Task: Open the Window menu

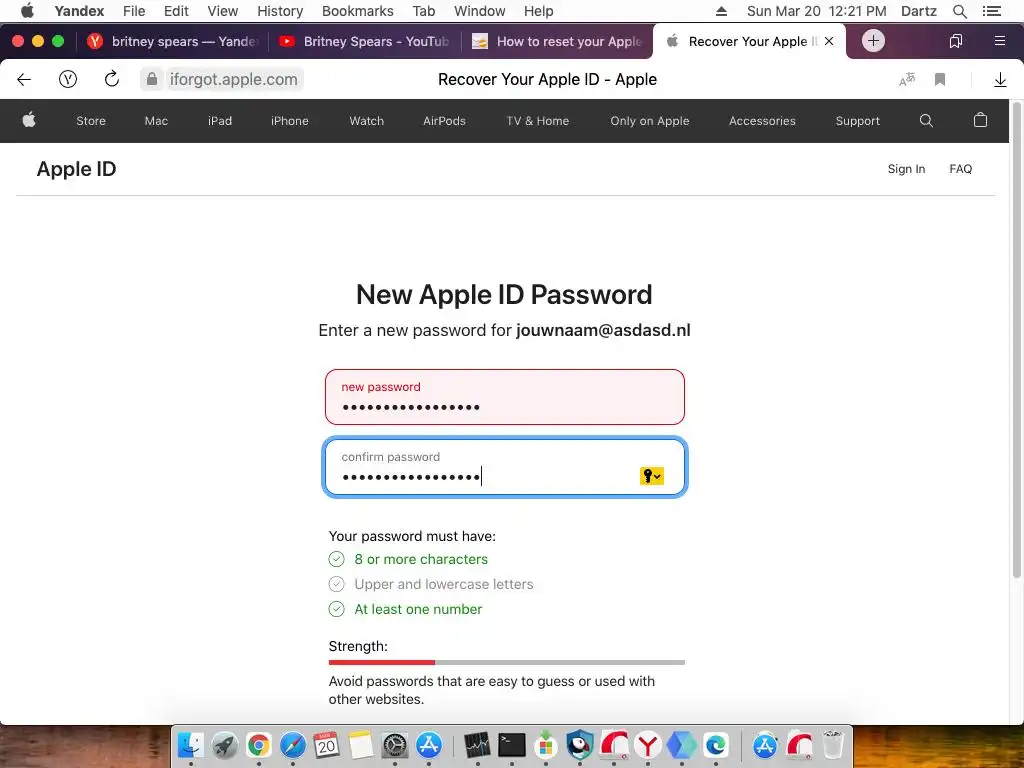Action: [x=479, y=11]
